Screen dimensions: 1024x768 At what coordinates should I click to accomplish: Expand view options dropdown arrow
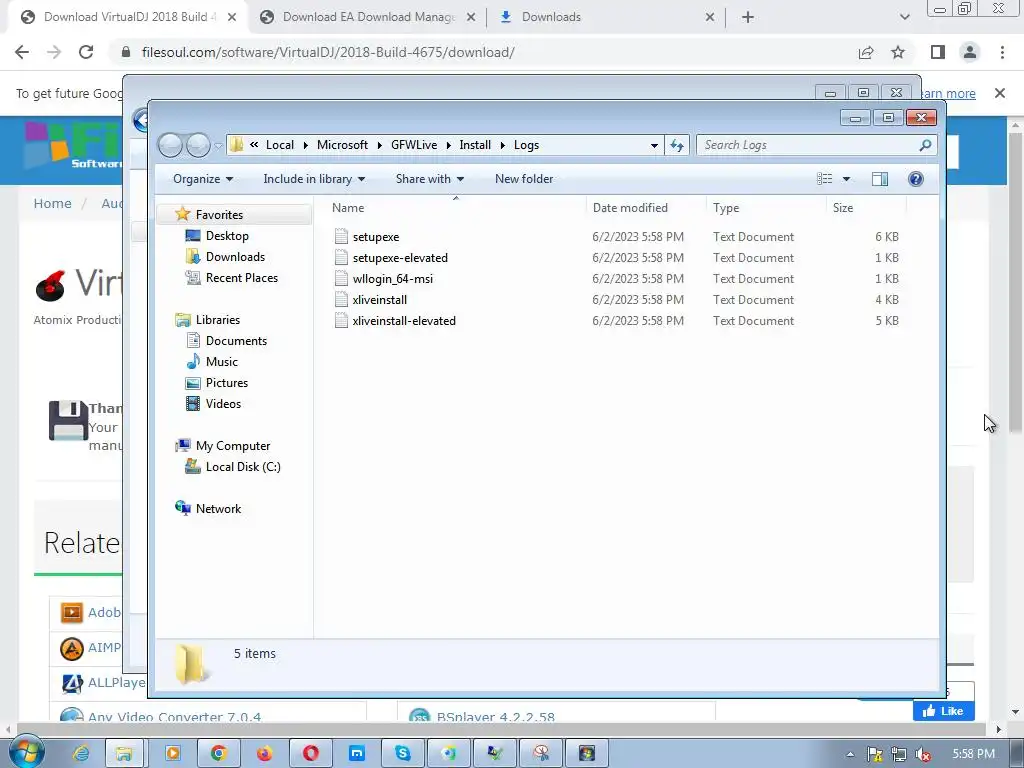pos(846,178)
